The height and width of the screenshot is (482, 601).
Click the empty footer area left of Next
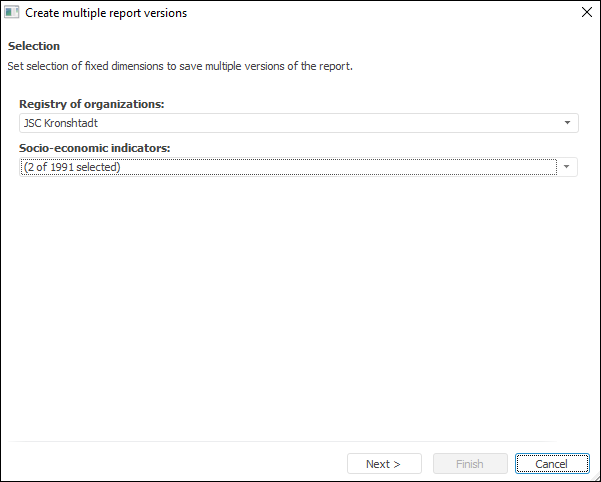[170, 464]
